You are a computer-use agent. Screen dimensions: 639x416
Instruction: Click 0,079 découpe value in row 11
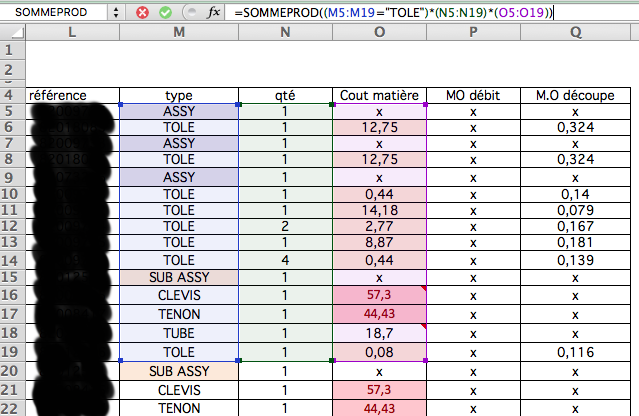coord(575,210)
